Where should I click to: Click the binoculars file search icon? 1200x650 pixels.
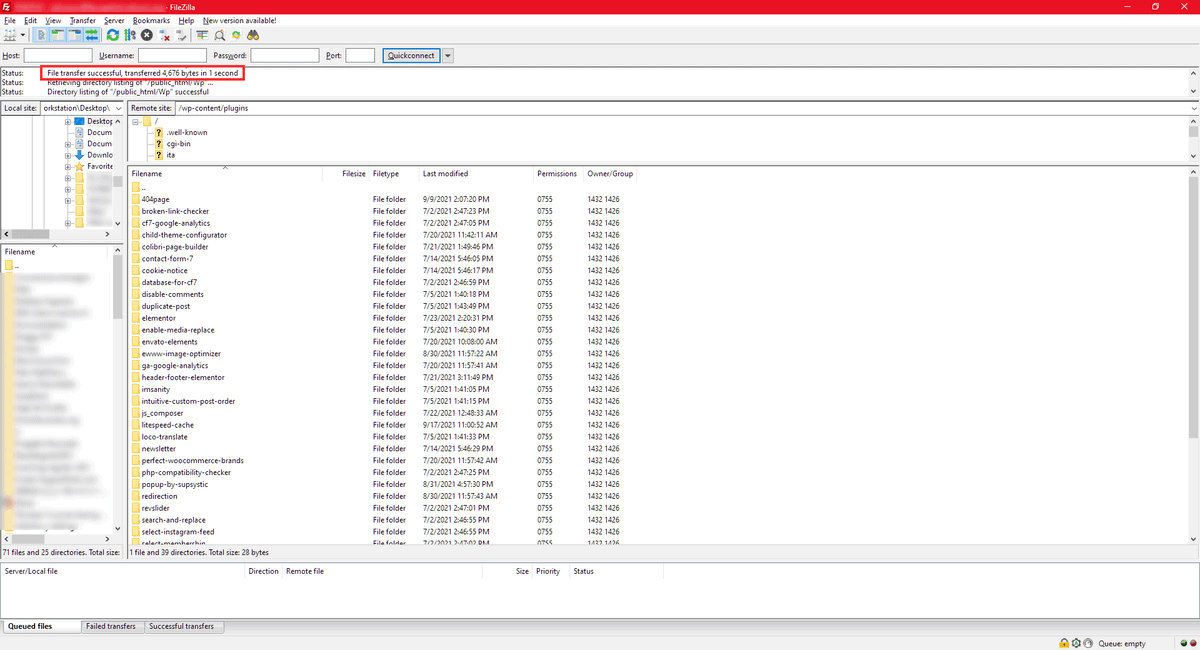coord(254,35)
